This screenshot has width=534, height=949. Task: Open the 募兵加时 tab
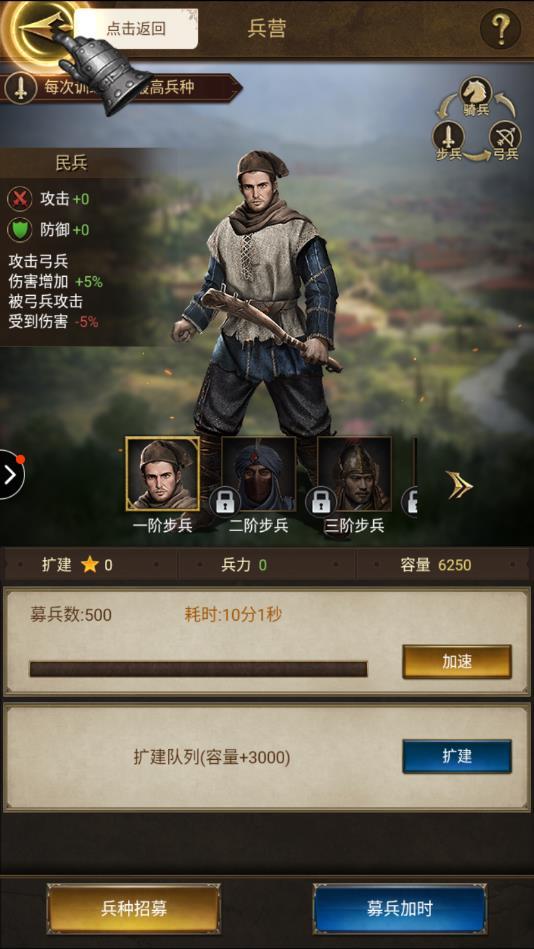coord(400,908)
